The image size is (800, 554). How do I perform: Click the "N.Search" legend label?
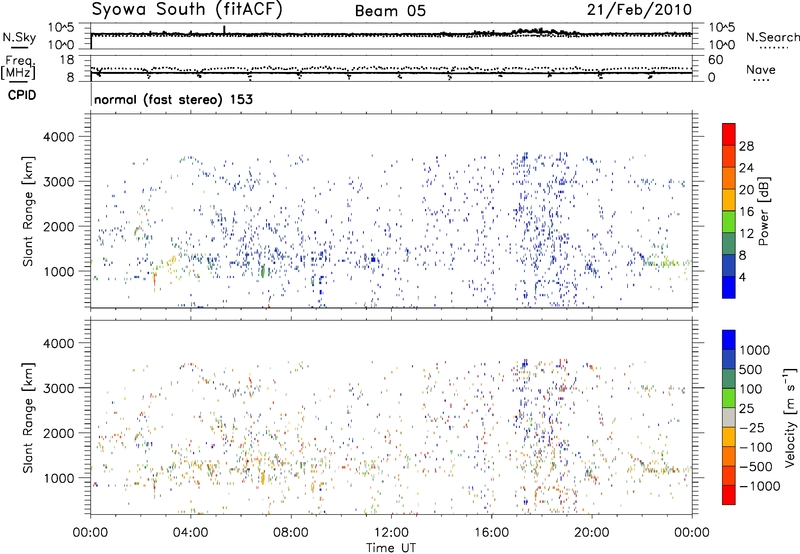pyautogui.click(x=772, y=37)
